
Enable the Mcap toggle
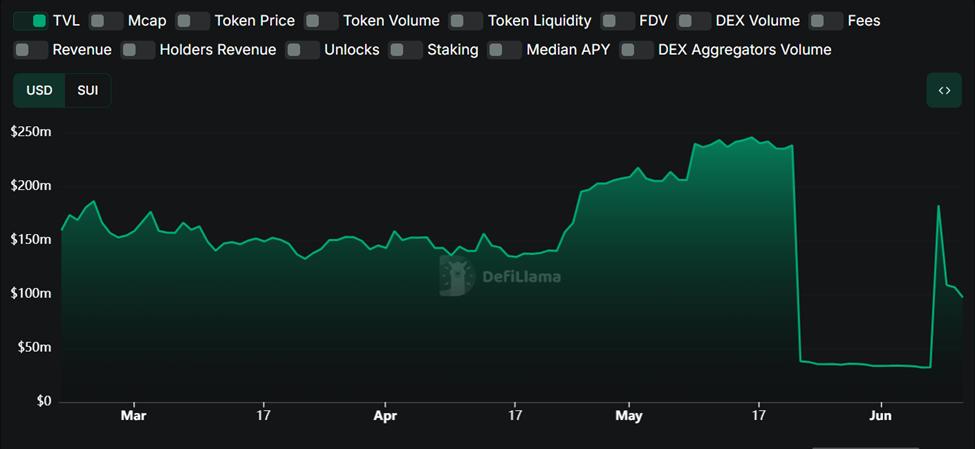click(105, 20)
